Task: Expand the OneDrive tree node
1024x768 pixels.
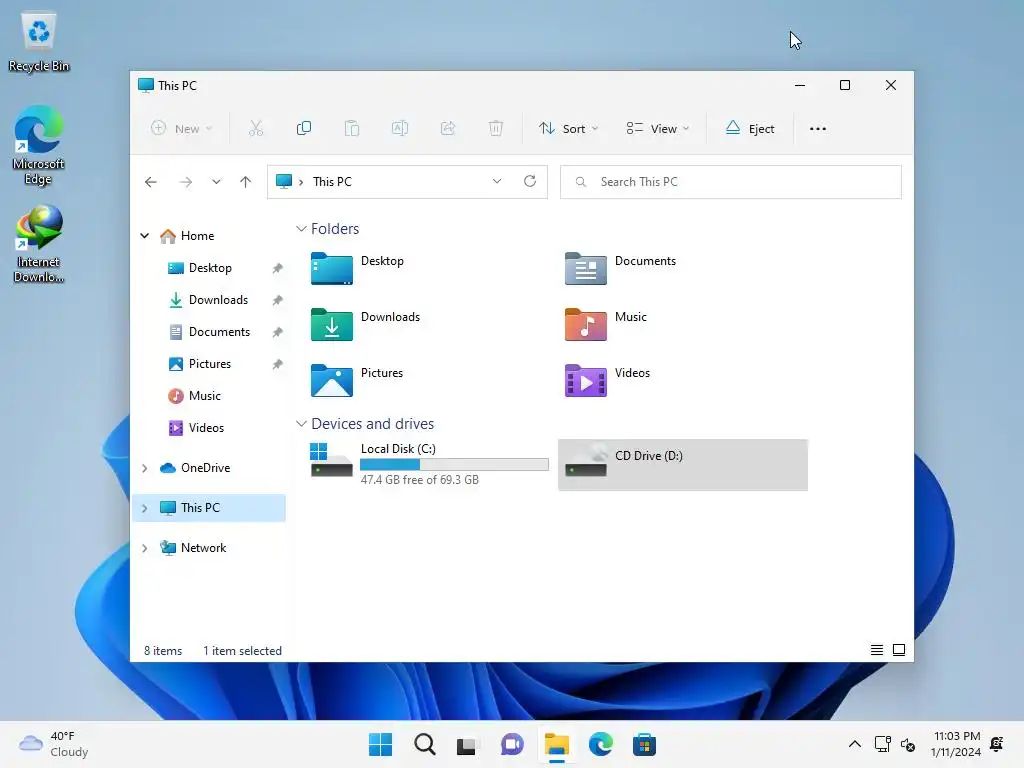Action: coord(144,468)
